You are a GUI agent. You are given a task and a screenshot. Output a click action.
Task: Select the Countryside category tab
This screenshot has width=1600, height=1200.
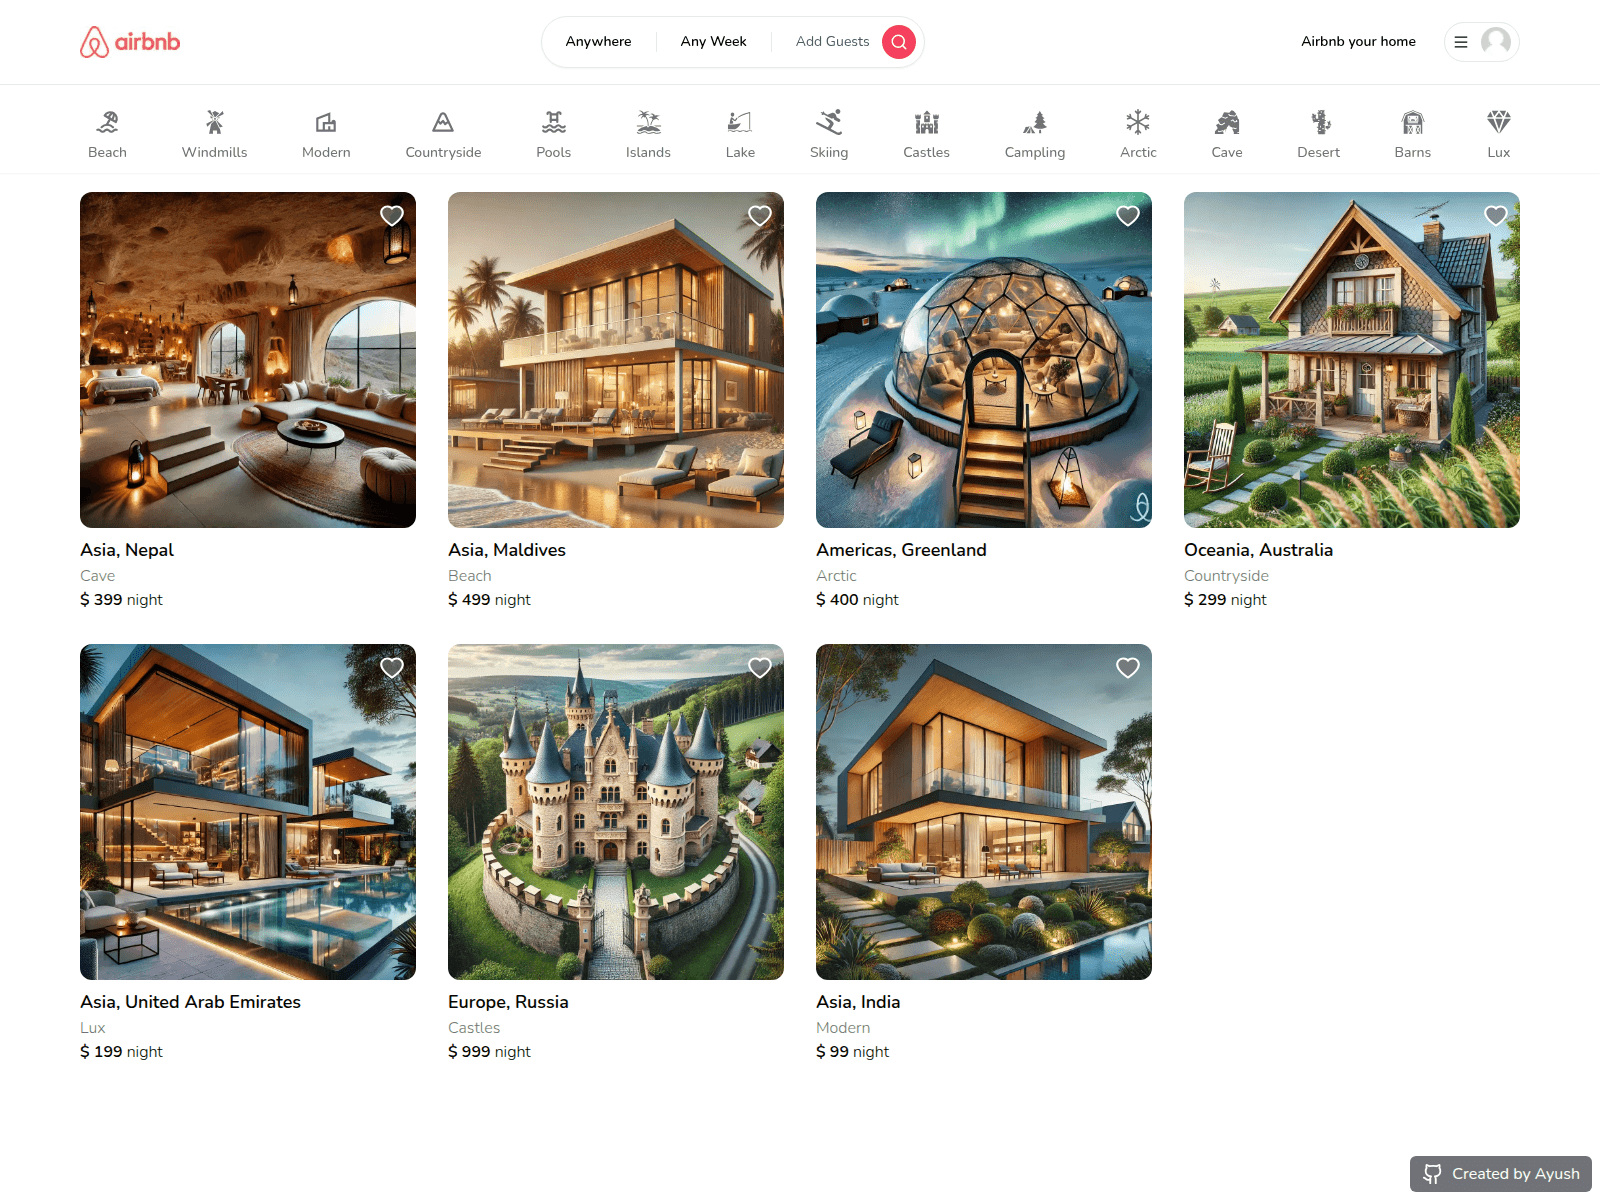[443, 135]
